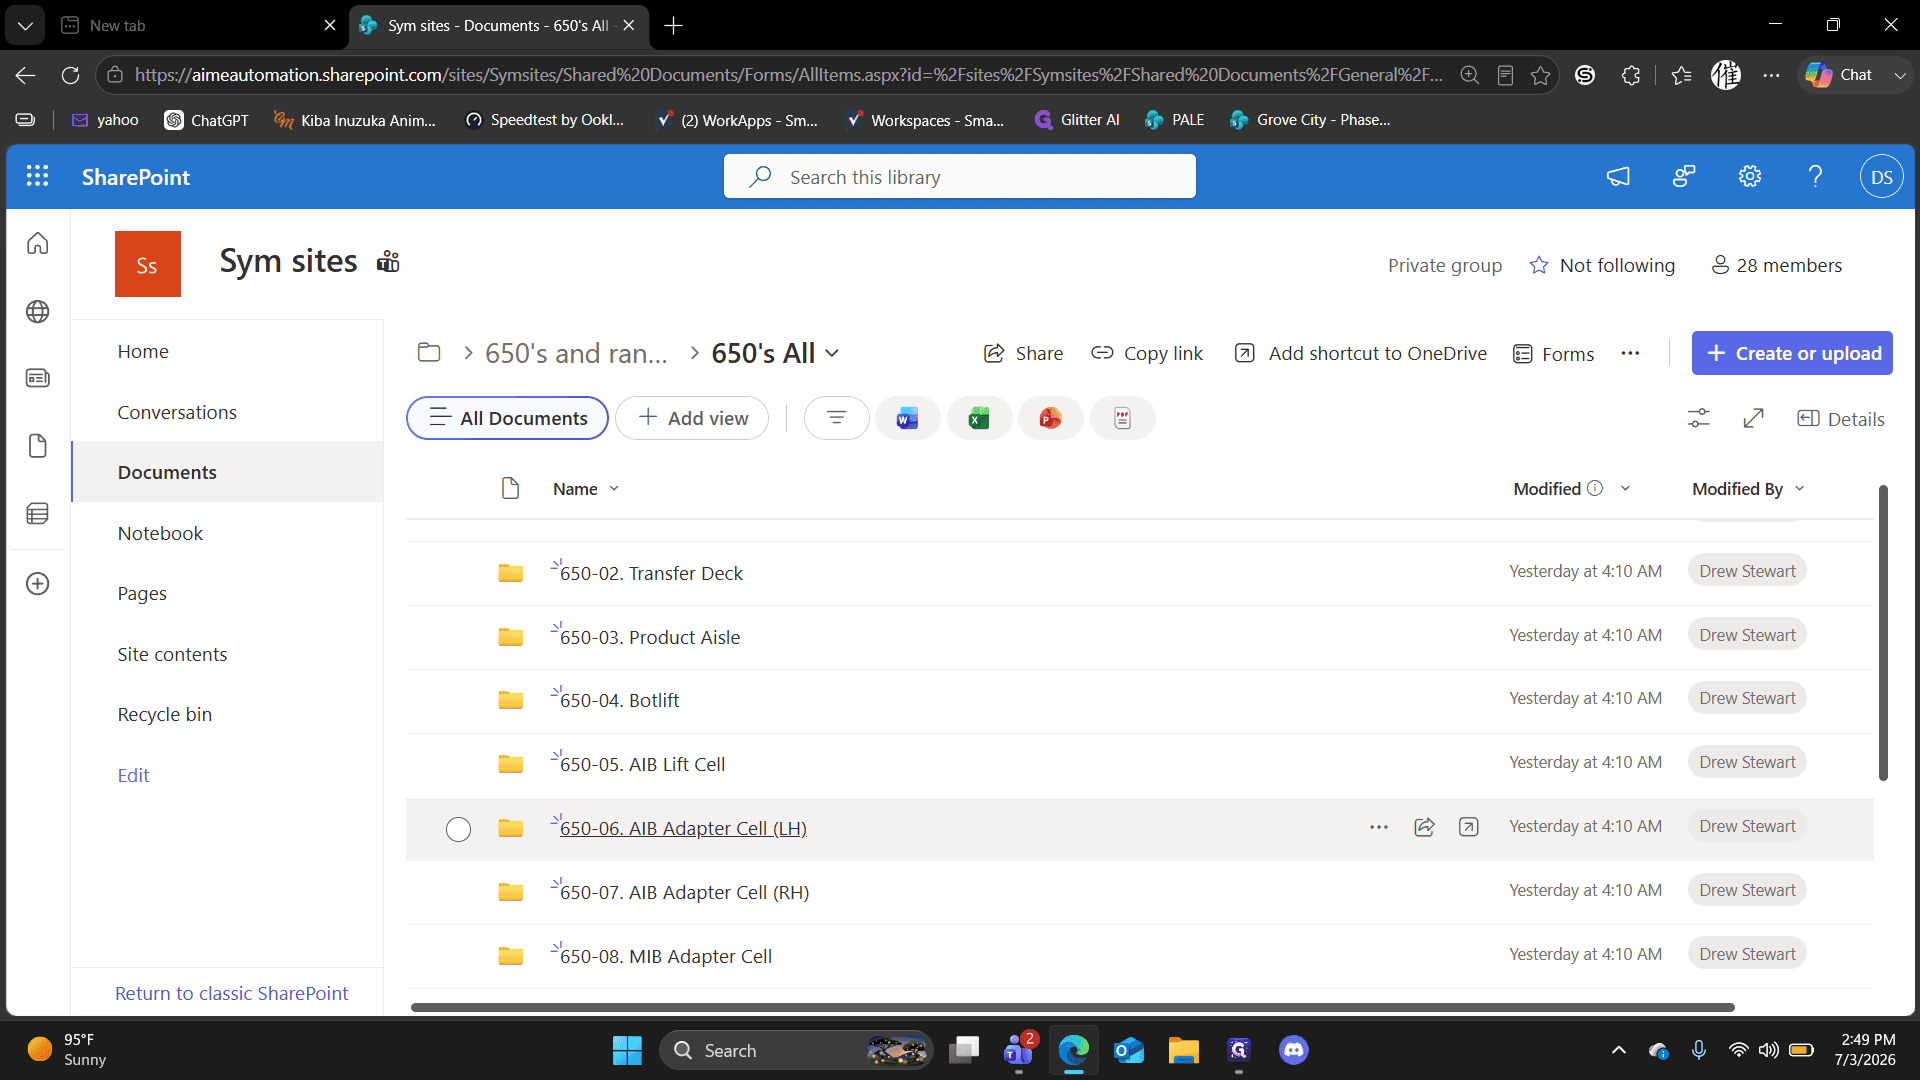This screenshot has width=1920, height=1080.
Task: Open the filters list icon
Action: point(837,418)
